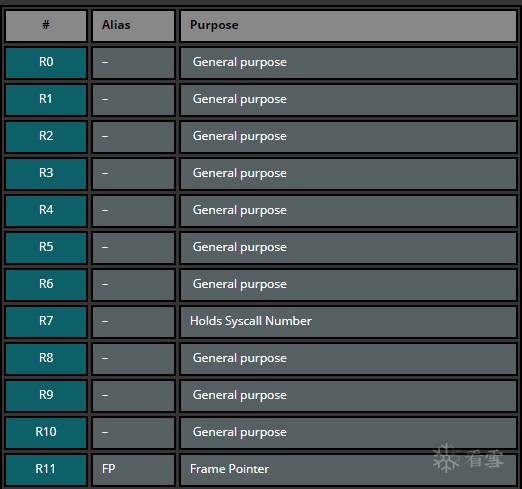
Task: Click the snowflake watermark logo
Action: pyautogui.click(x=446, y=458)
